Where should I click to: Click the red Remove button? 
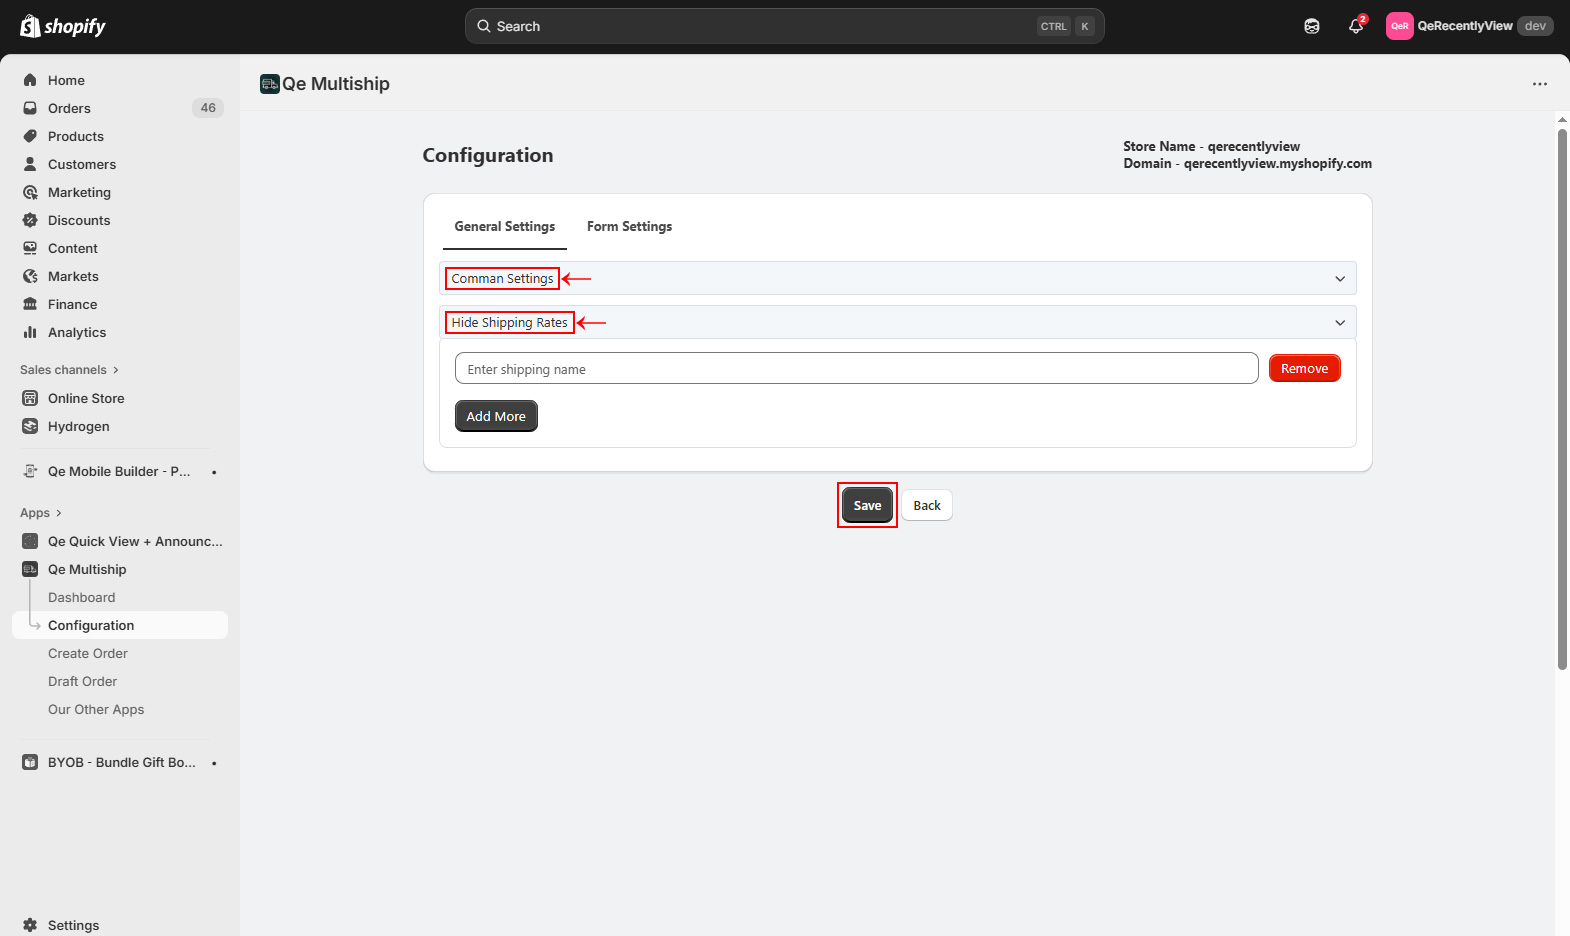(x=1304, y=369)
